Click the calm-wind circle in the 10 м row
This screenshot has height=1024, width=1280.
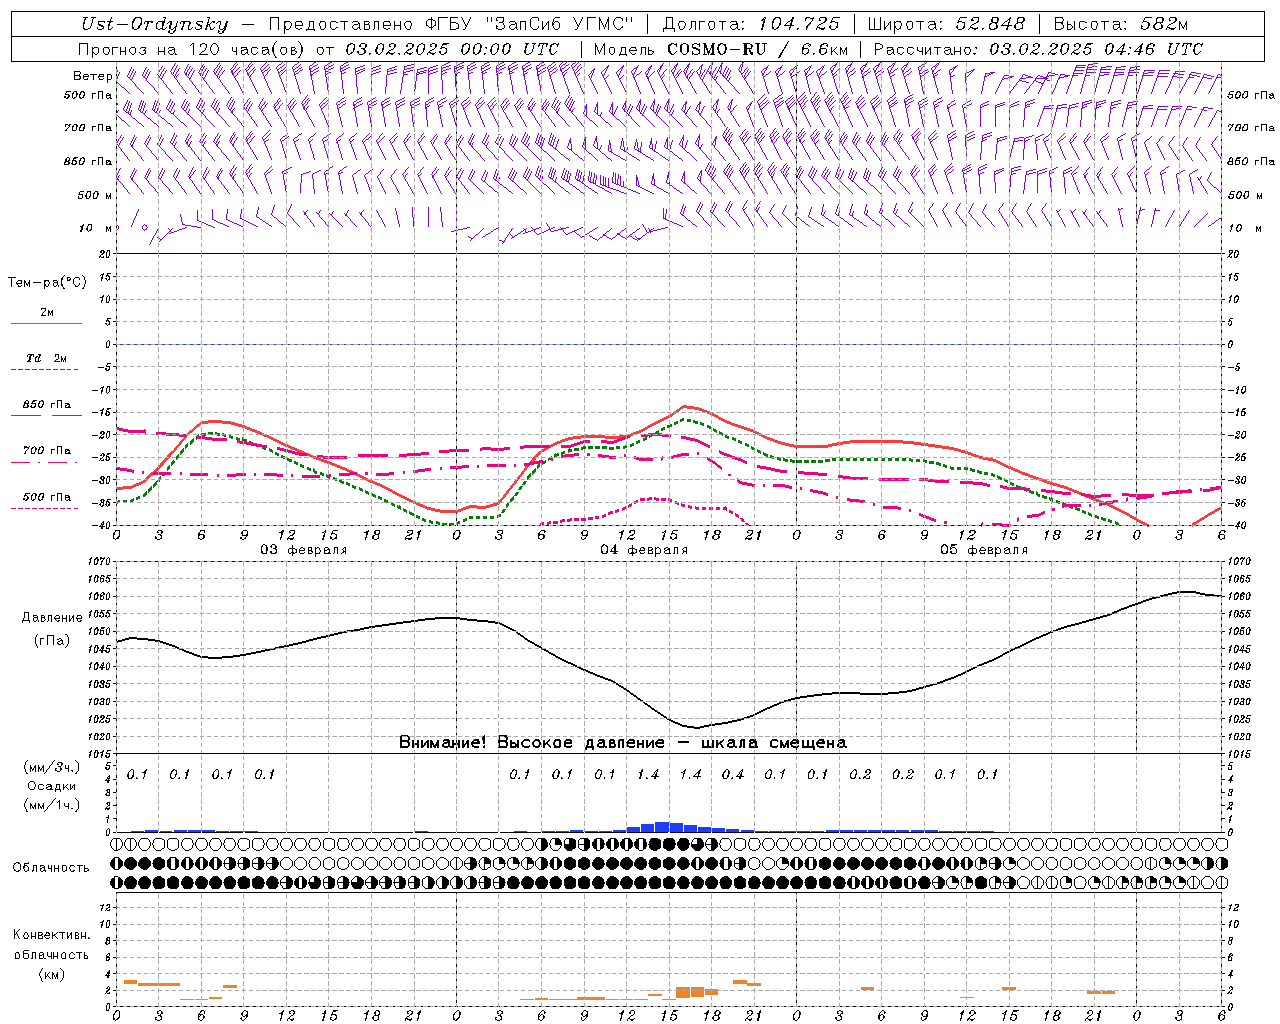coord(145,227)
